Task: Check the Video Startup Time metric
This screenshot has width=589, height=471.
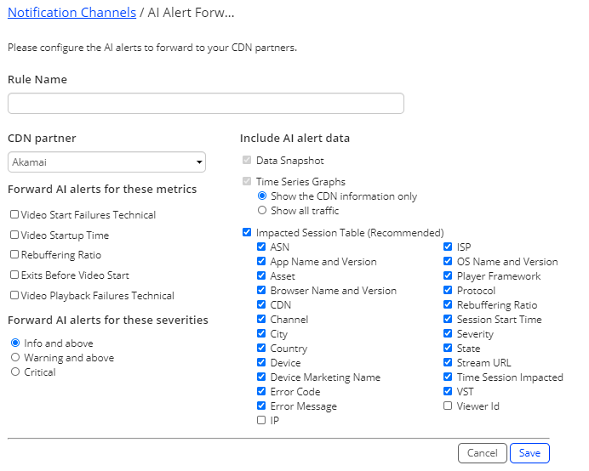Action: [x=14, y=235]
